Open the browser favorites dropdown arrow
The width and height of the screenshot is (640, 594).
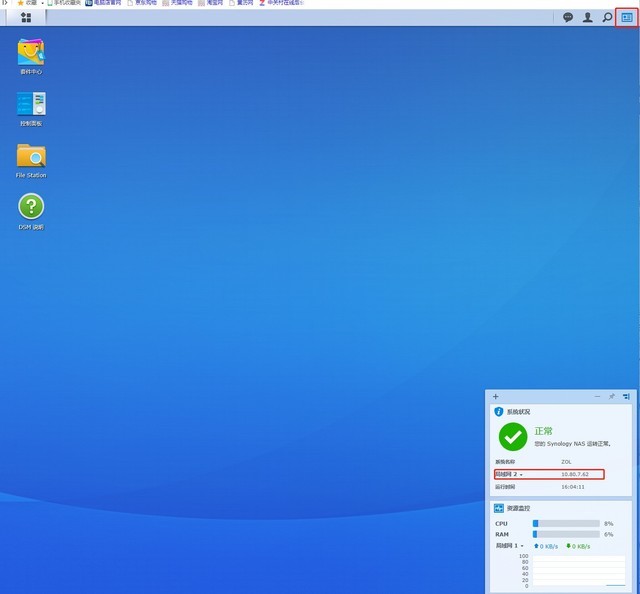pos(42,4)
